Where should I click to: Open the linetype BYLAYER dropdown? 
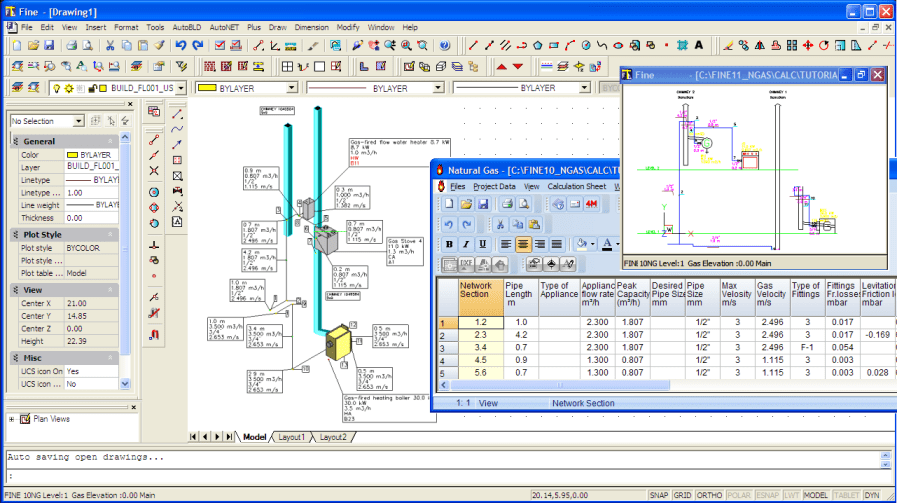438,88
